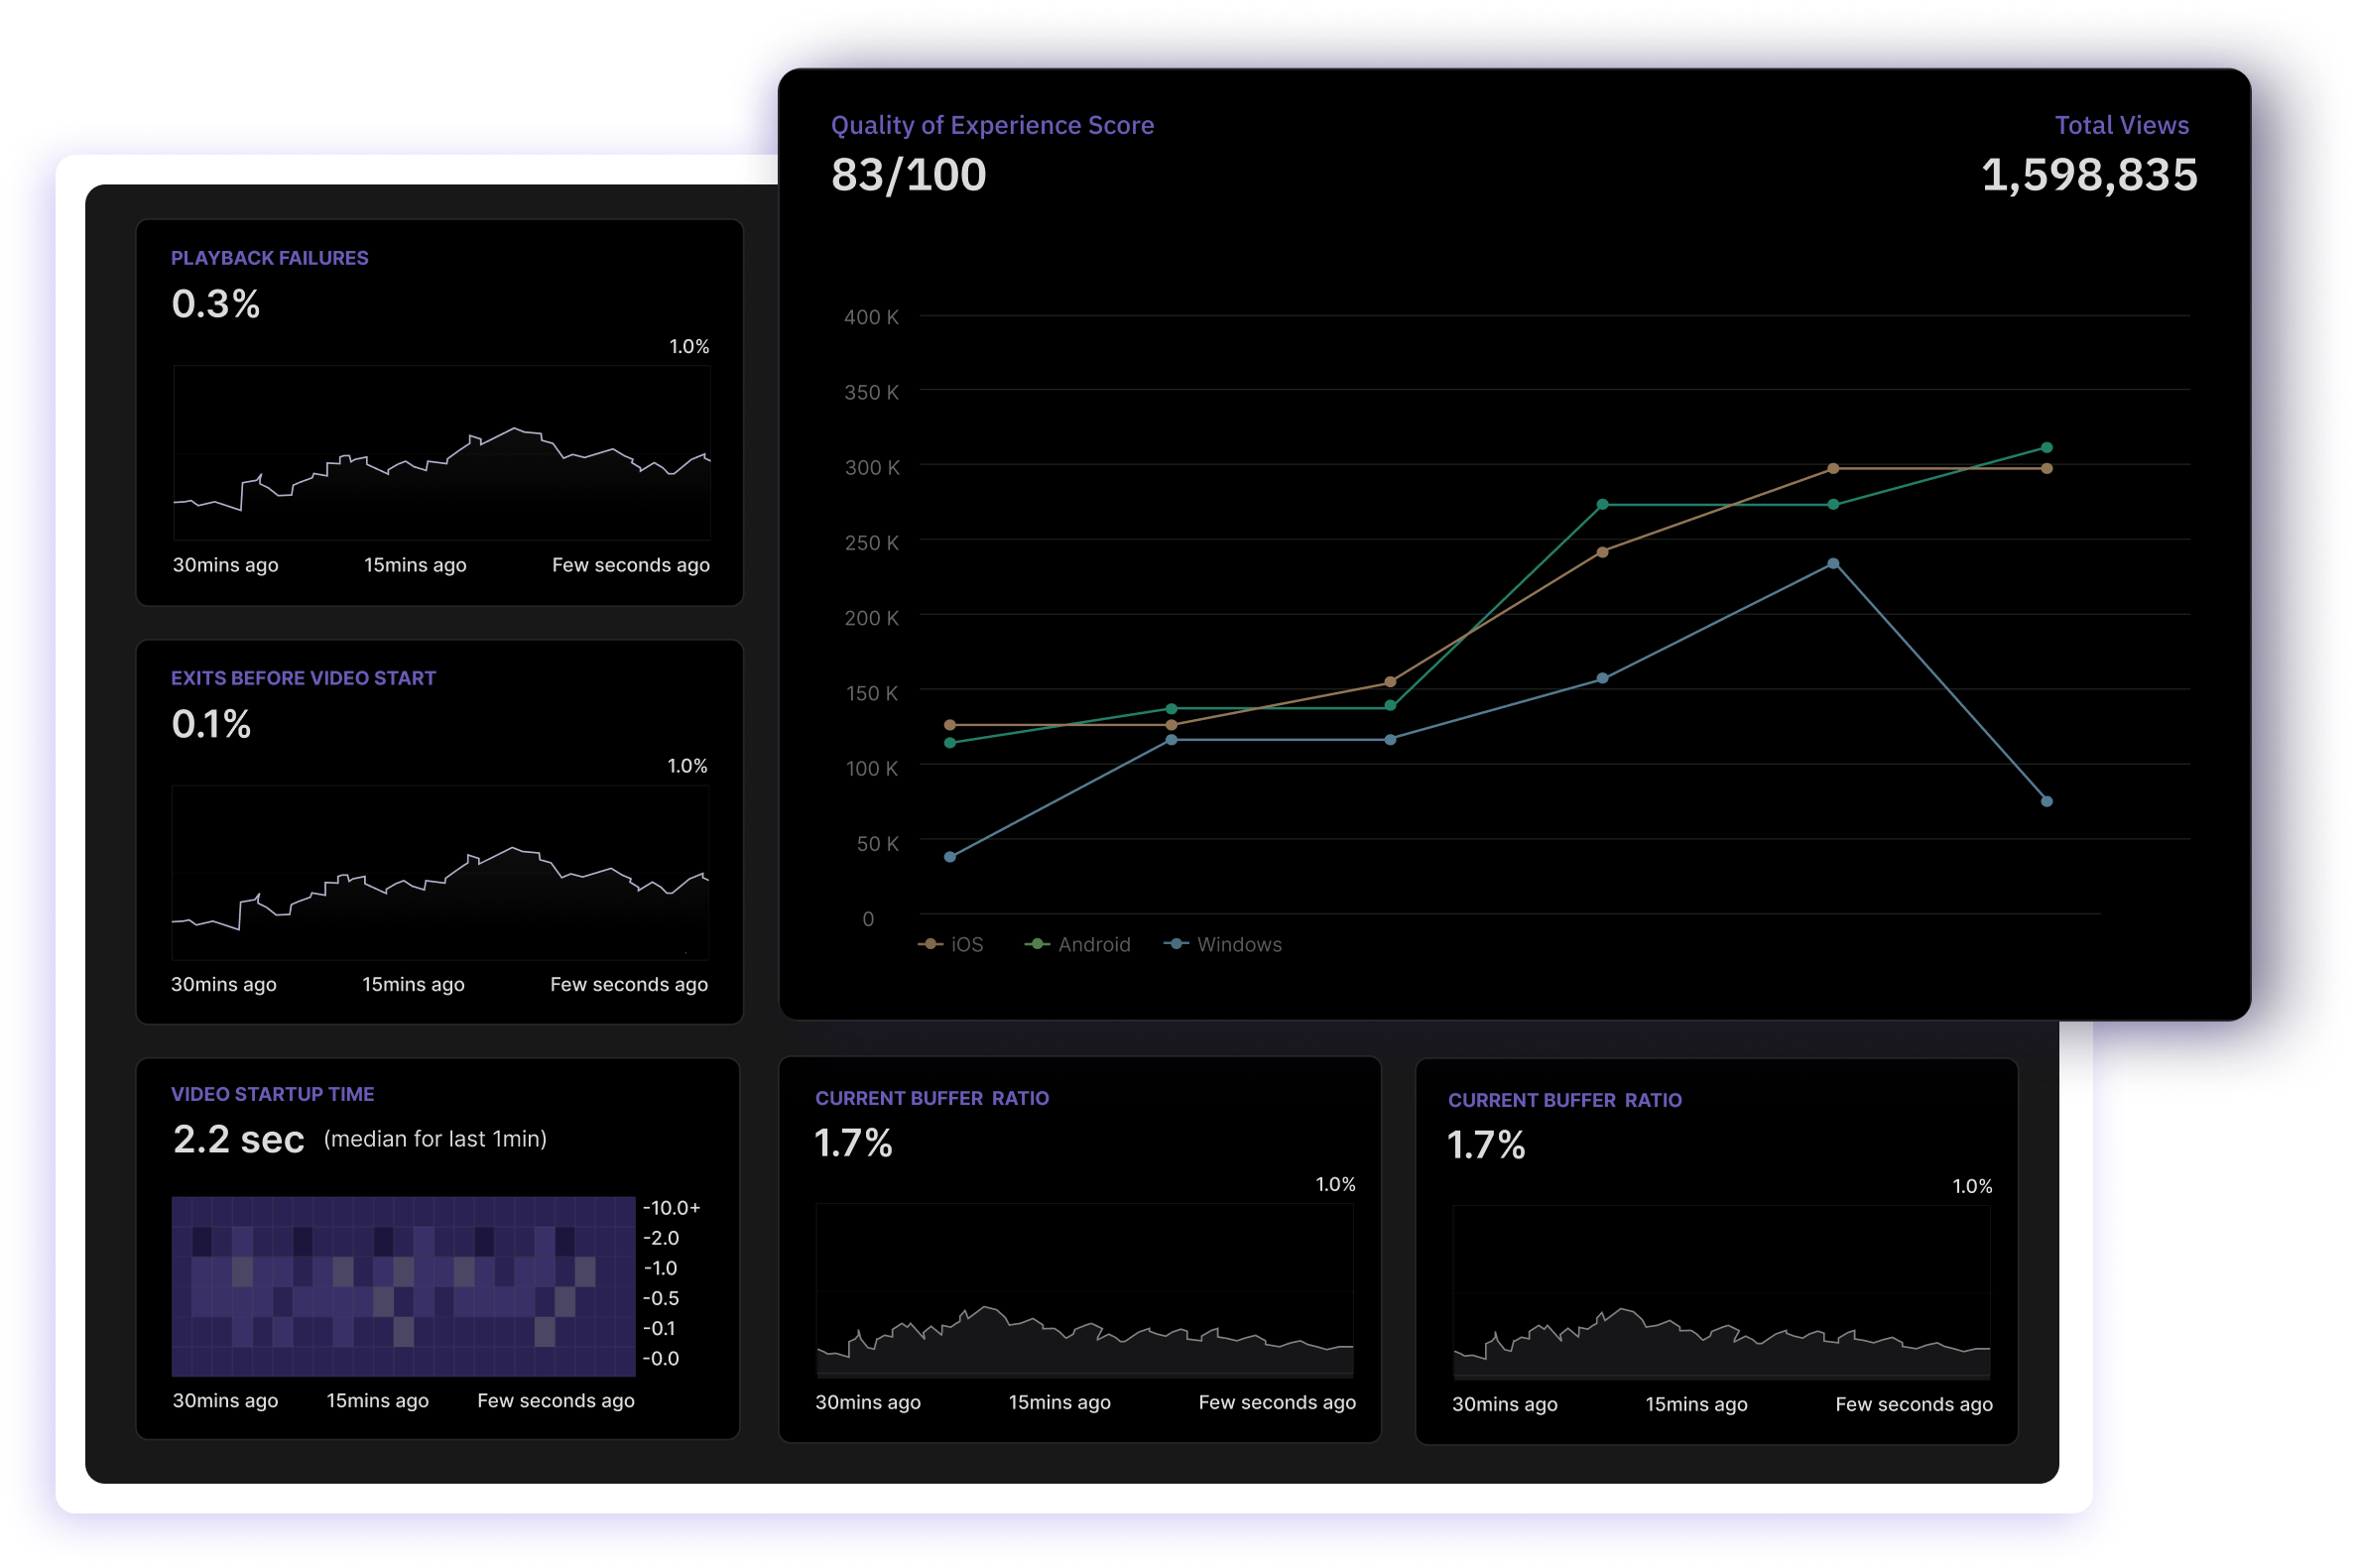The width and height of the screenshot is (2357, 1568).
Task: Click the 10.0+ heatmap axis label
Action: (x=672, y=1208)
